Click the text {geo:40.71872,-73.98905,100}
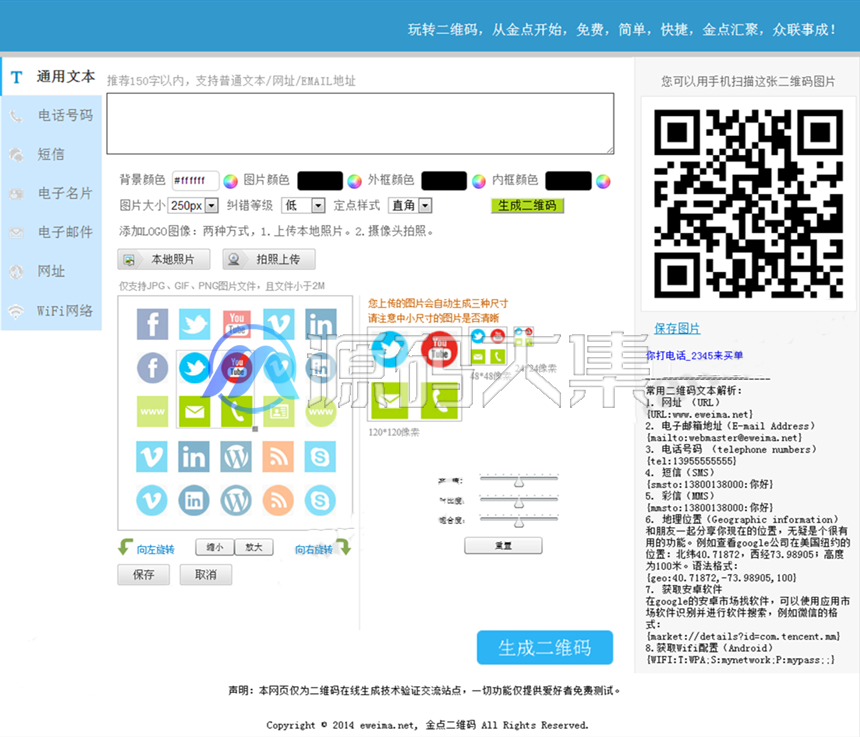The image size is (860, 737). [x=721, y=578]
